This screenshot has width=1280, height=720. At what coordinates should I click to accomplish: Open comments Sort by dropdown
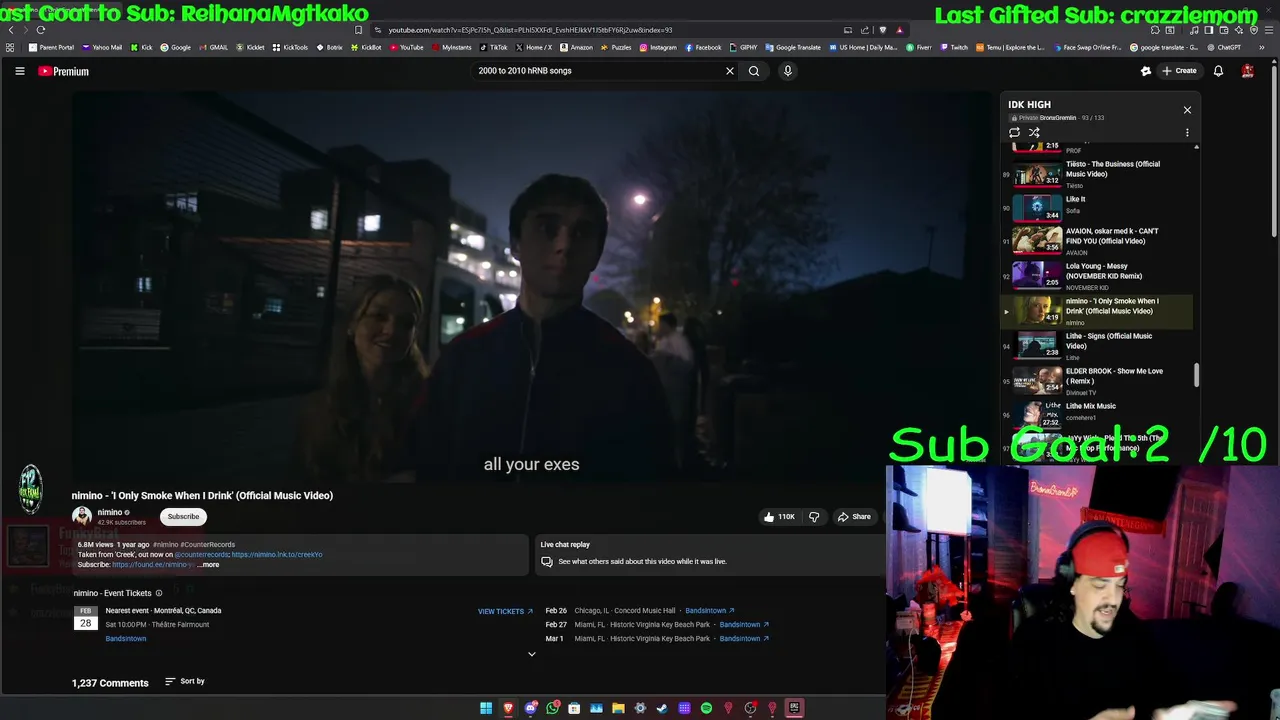tap(185, 682)
